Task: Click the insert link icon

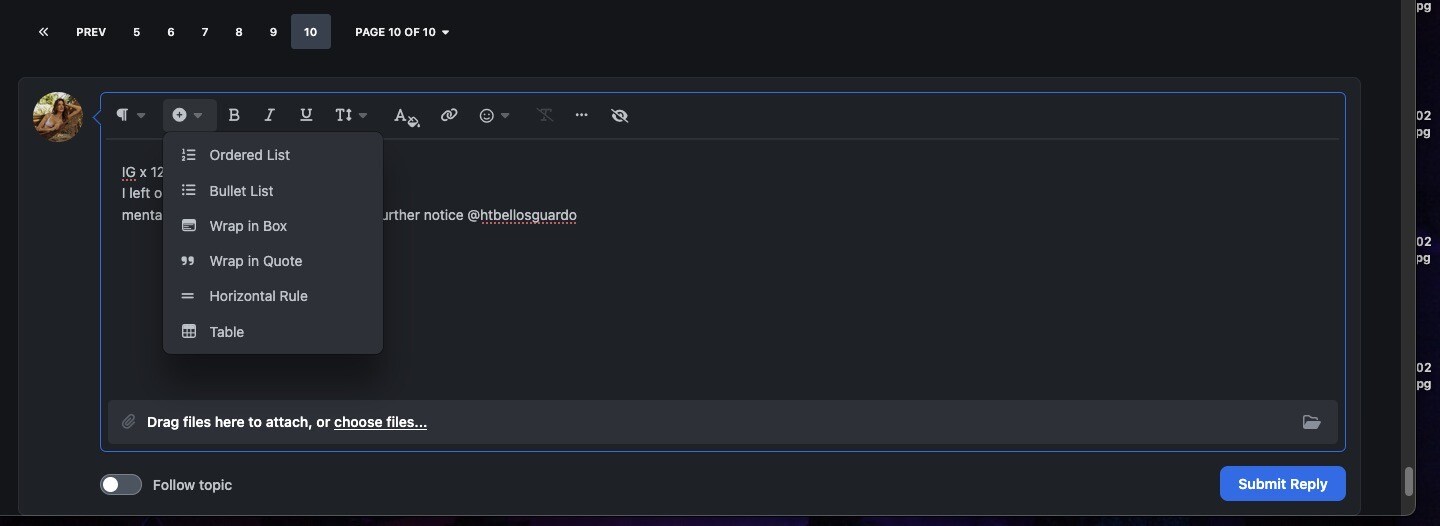Action: coord(449,115)
